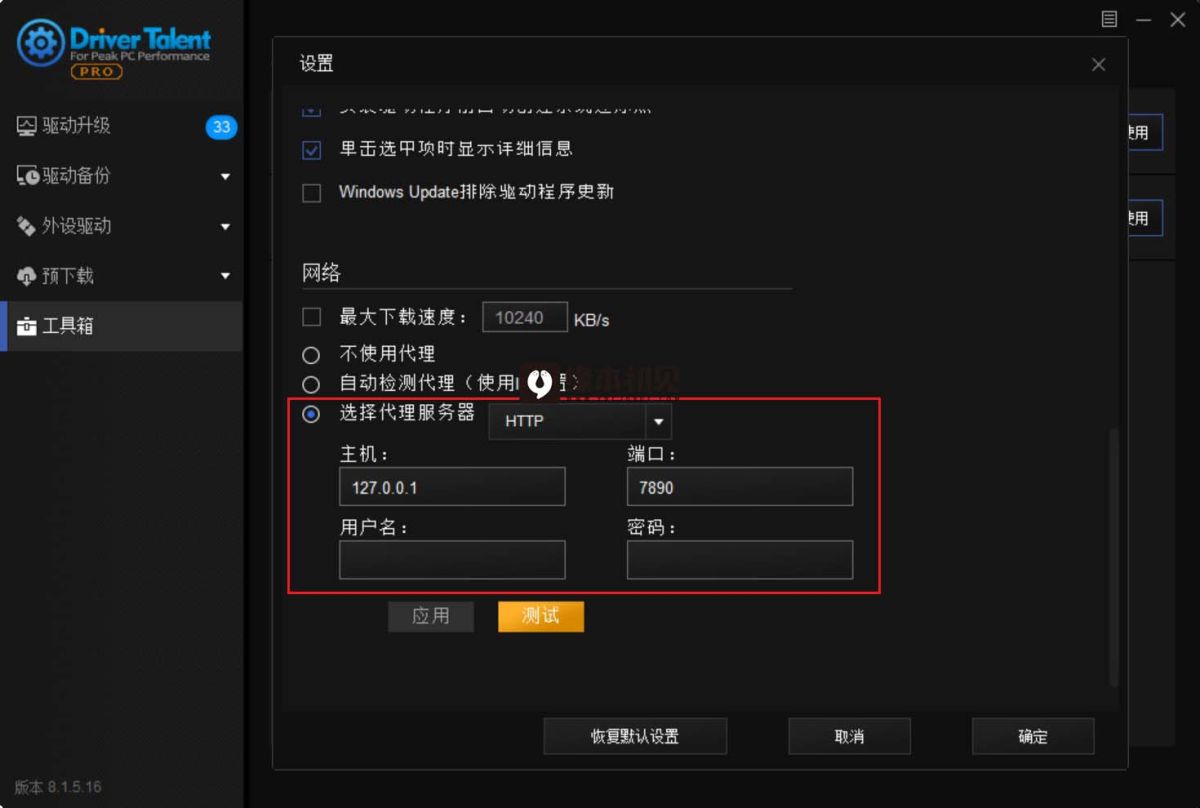Click the 外设驱动 plug icon
This screenshot has height=808, width=1200.
pyautogui.click(x=26, y=226)
